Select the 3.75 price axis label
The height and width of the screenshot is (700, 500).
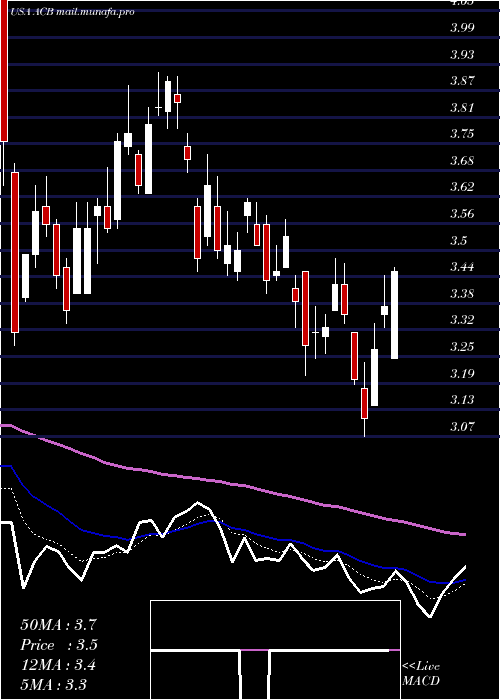click(462, 134)
